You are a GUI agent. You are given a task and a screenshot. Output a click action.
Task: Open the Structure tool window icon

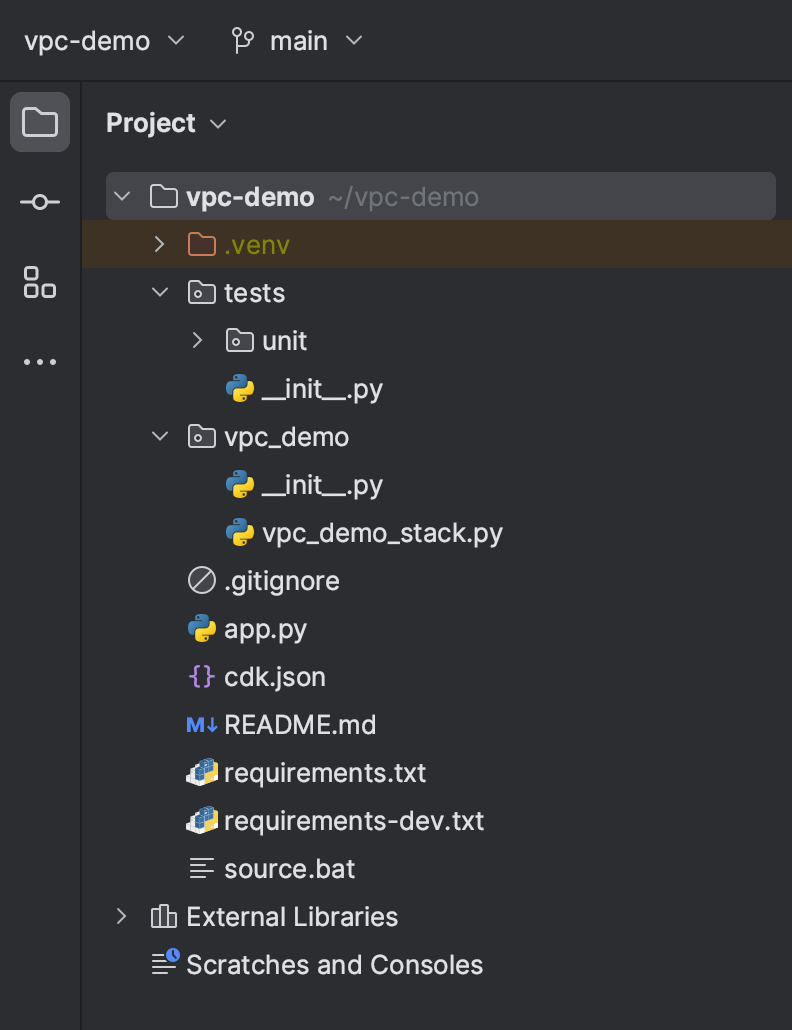(40, 282)
